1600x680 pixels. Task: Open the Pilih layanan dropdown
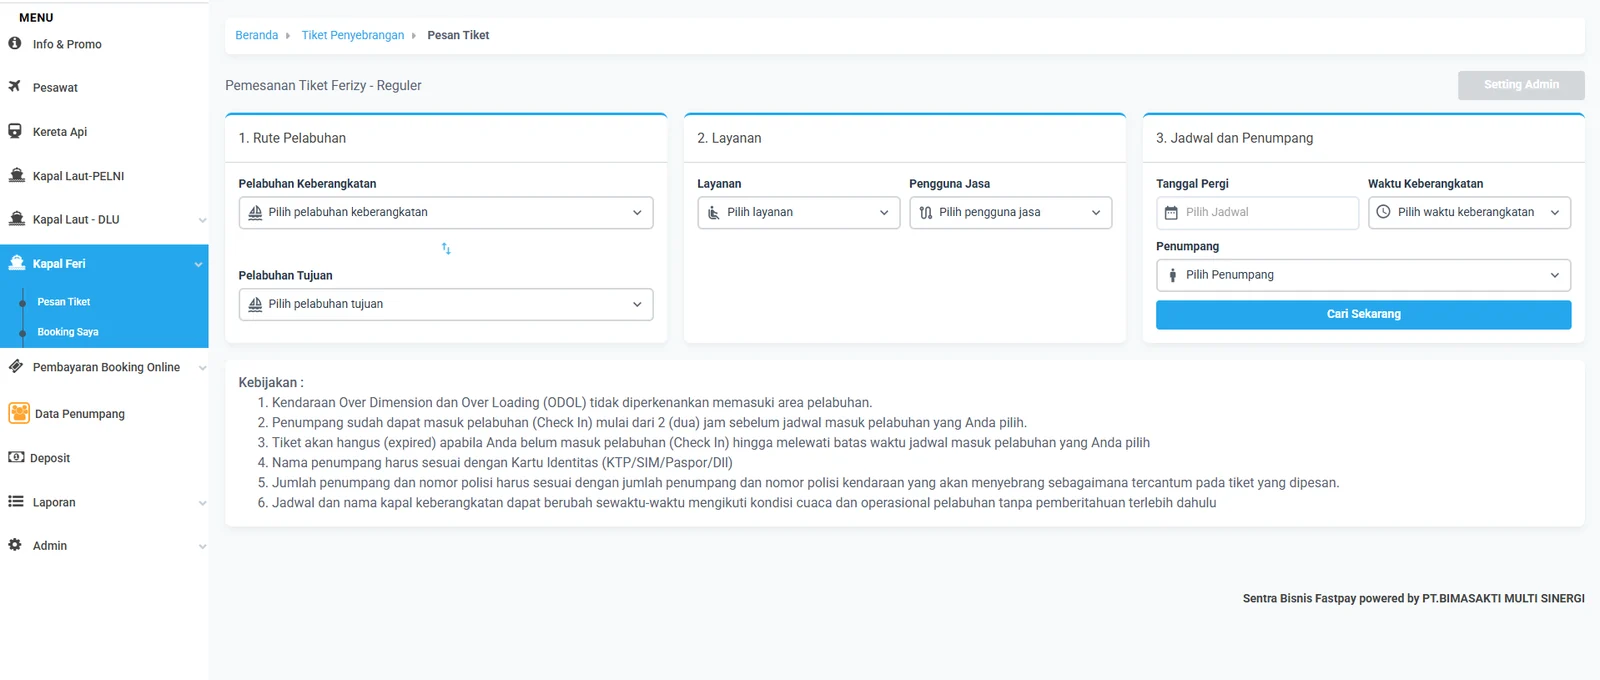pos(799,212)
